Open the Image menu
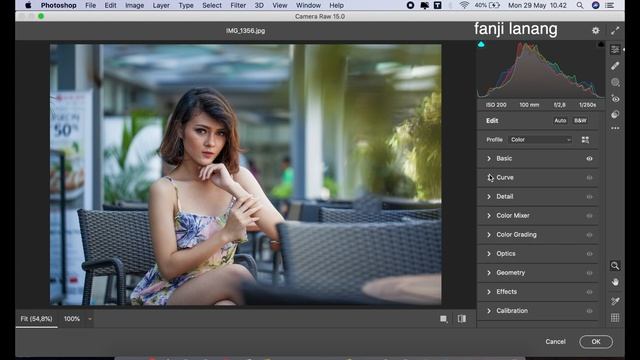This screenshot has width=640, height=360. pos(134,5)
